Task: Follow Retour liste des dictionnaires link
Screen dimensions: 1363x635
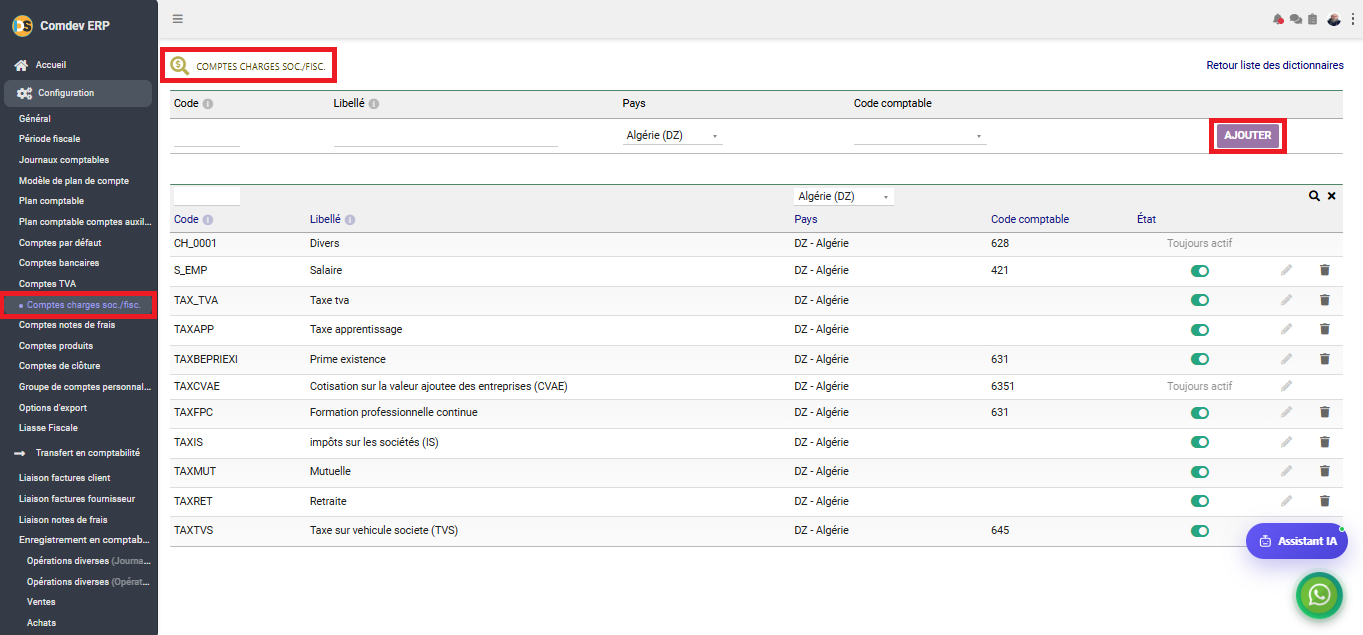Action: 1275,65
